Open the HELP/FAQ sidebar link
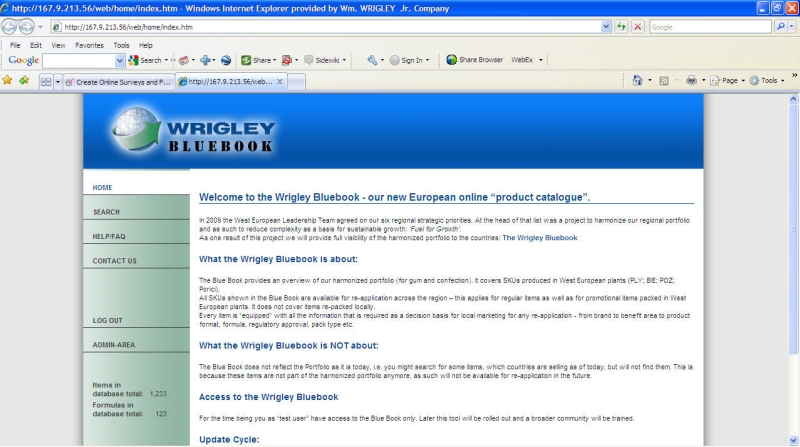Screen dimensions: 800x447 point(109,236)
